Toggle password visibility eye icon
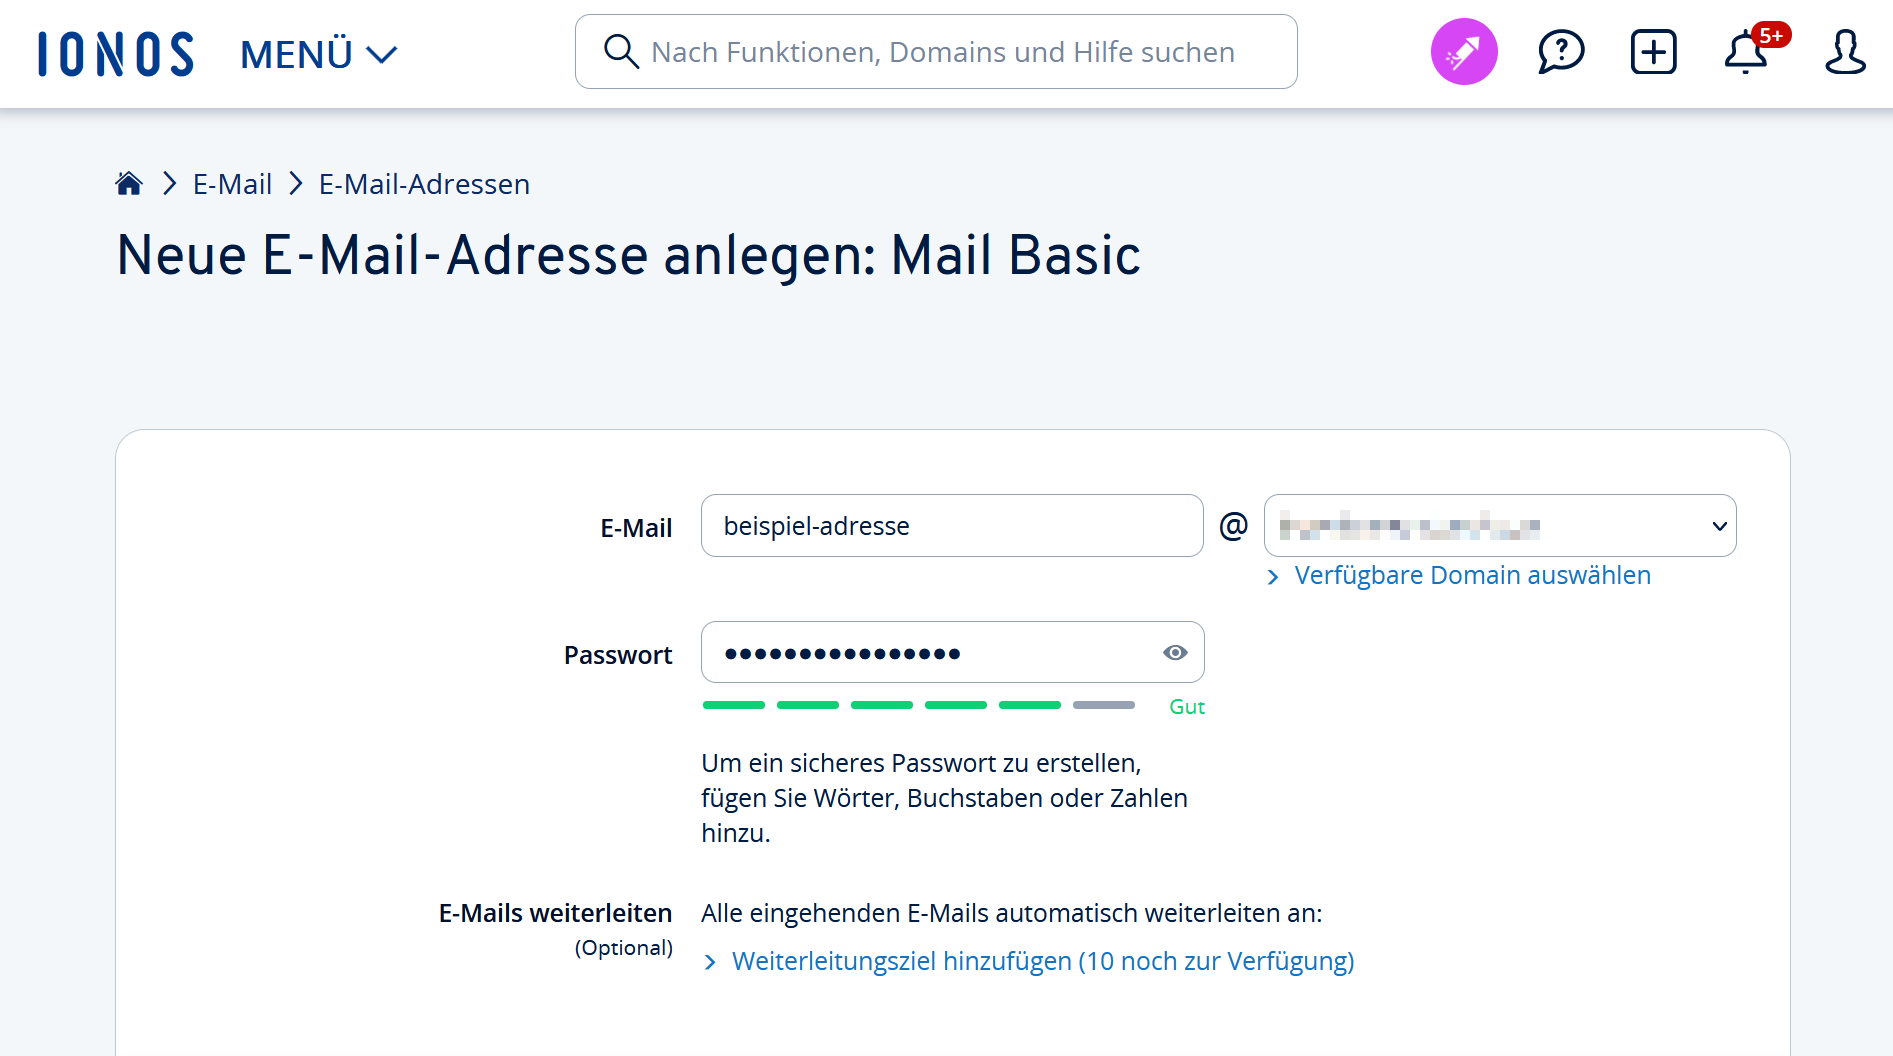Image resolution: width=1893 pixels, height=1056 pixels. [x=1175, y=652]
